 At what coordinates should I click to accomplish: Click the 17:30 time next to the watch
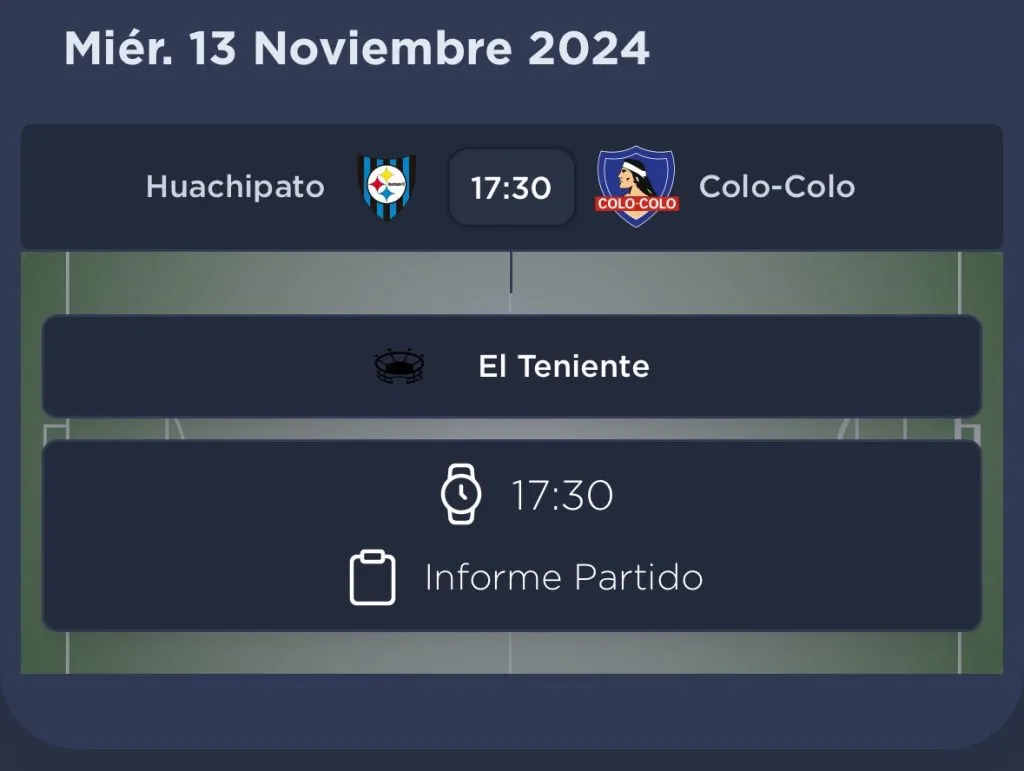click(x=563, y=495)
